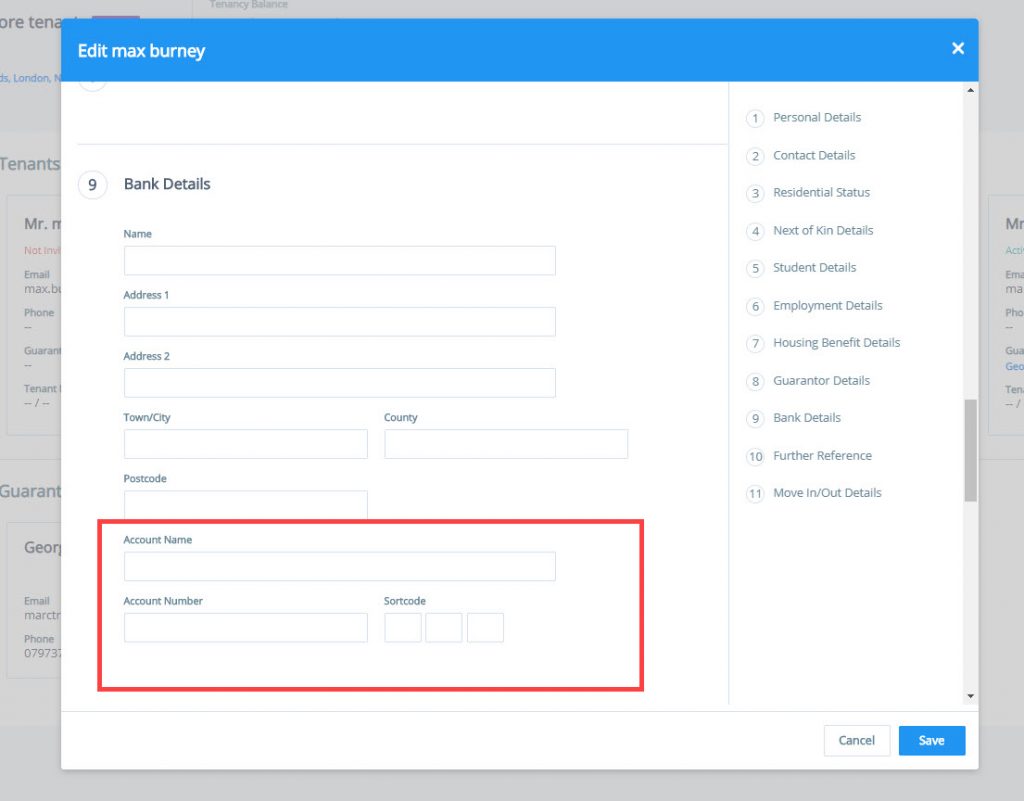
Task: Focus the Address 1 input field
Action: pyautogui.click(x=340, y=322)
